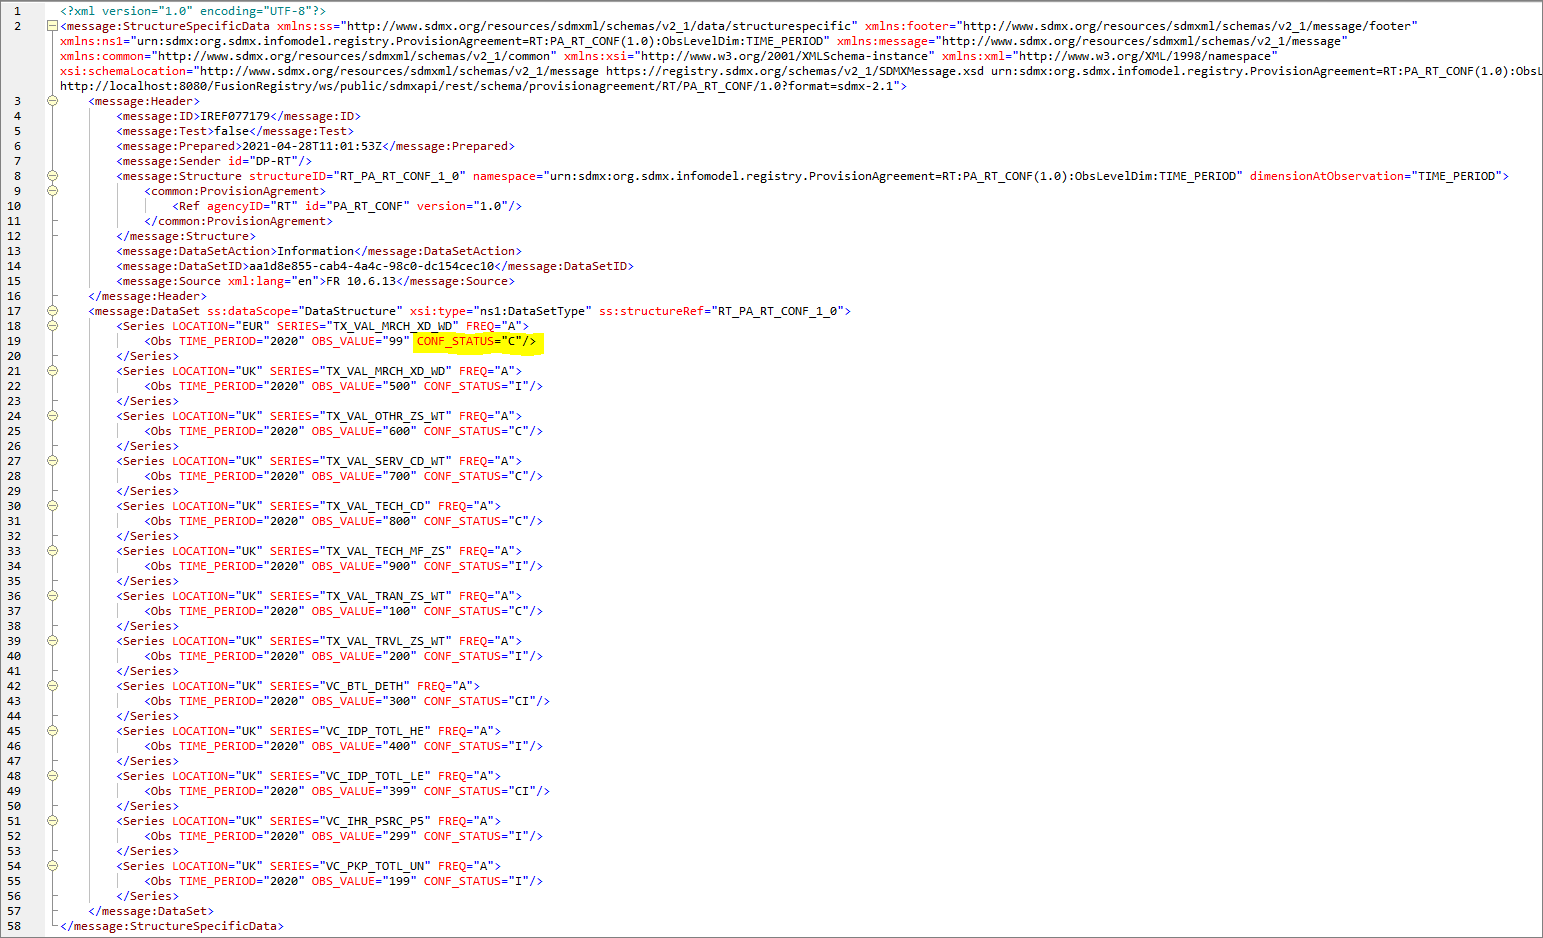Collapse the TX_VAL_TECH_CD Series fold
Screen dimensions: 1543x938
[52, 506]
